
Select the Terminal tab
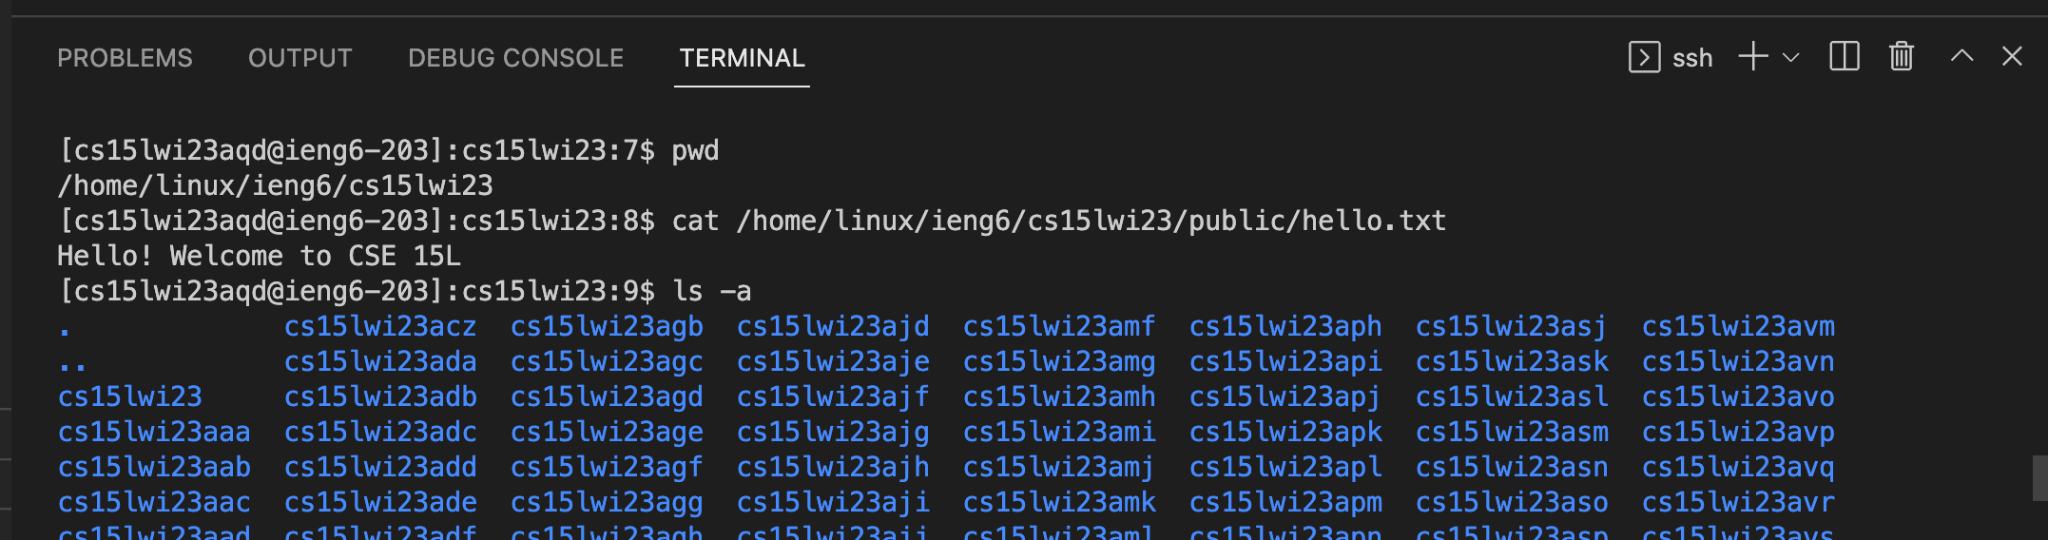pyautogui.click(x=742, y=58)
